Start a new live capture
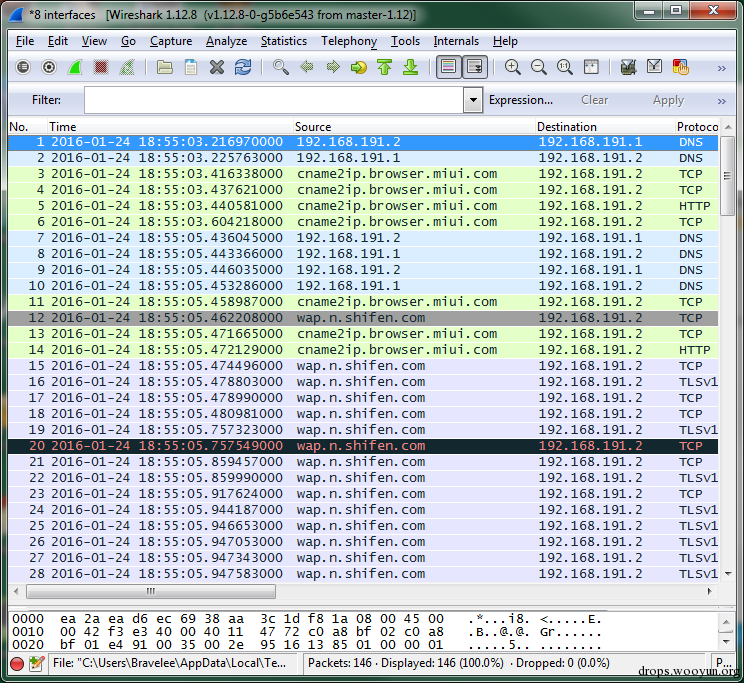Viewport: 744px width, 683px height. pos(75,67)
